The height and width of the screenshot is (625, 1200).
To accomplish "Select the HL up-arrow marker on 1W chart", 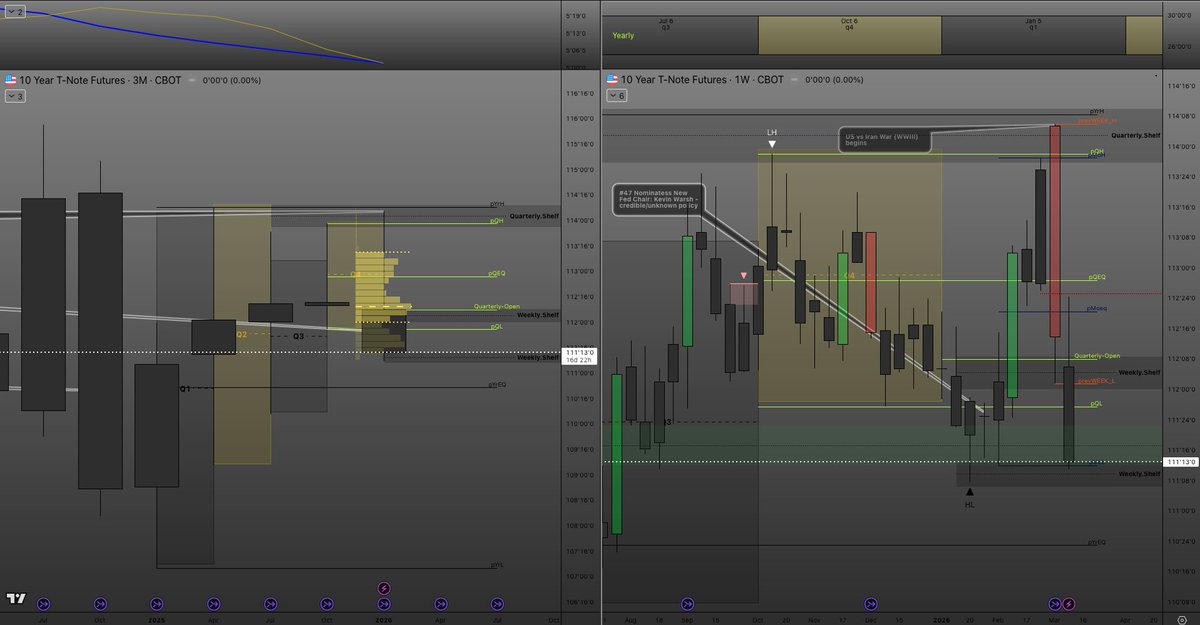I will pos(969,491).
